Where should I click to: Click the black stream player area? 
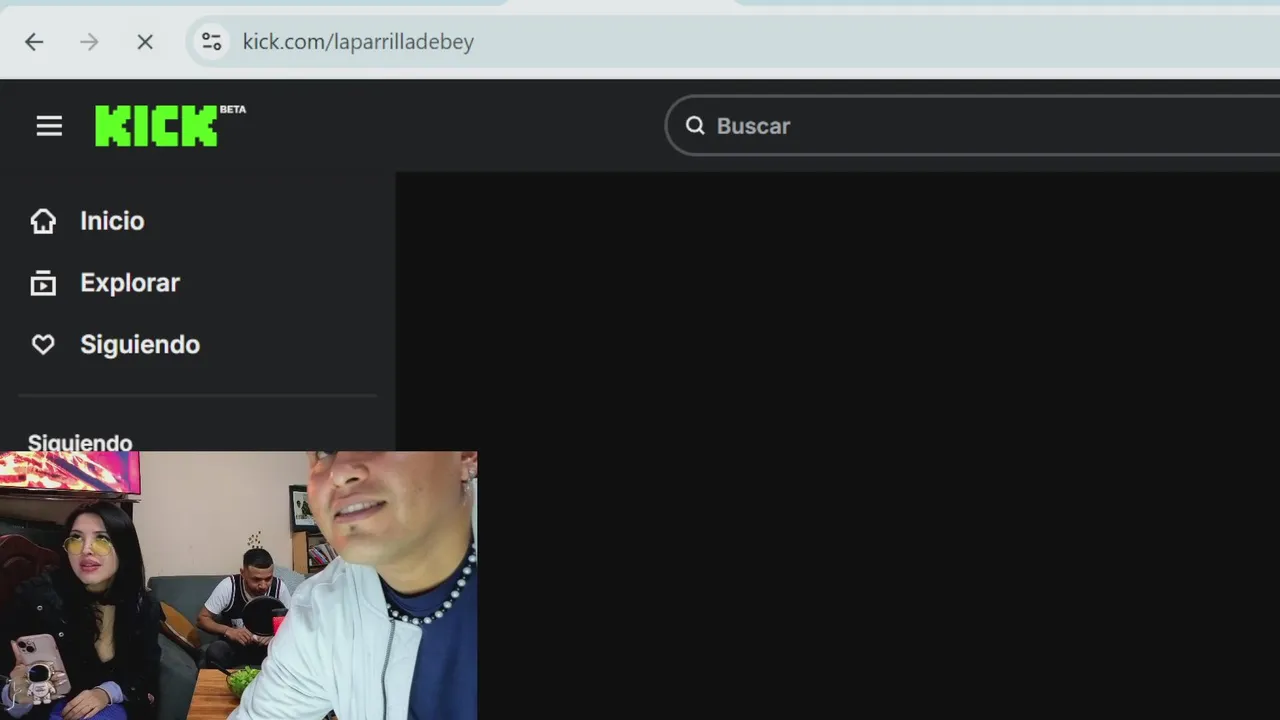(x=838, y=446)
